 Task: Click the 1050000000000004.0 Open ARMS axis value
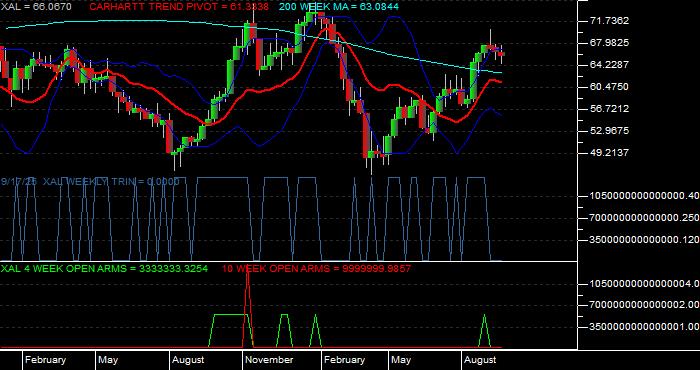(644, 284)
